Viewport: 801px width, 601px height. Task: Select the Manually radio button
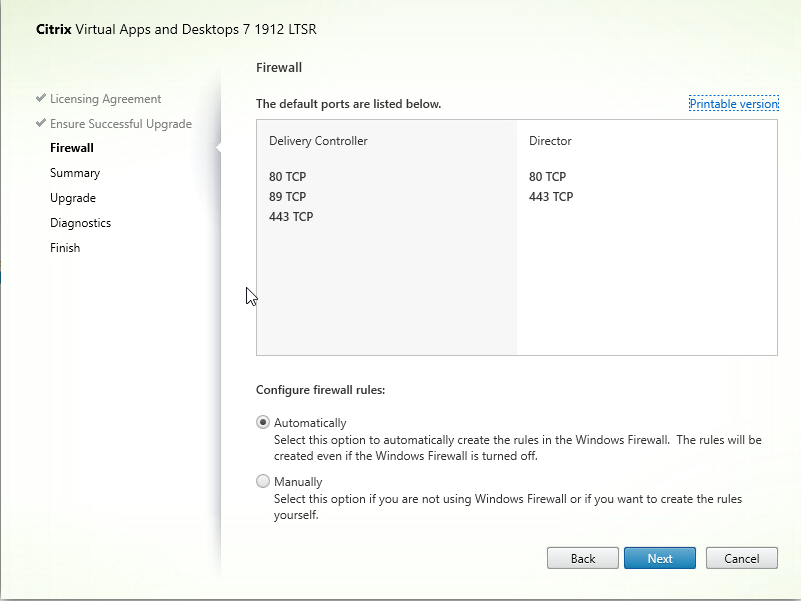click(x=263, y=481)
